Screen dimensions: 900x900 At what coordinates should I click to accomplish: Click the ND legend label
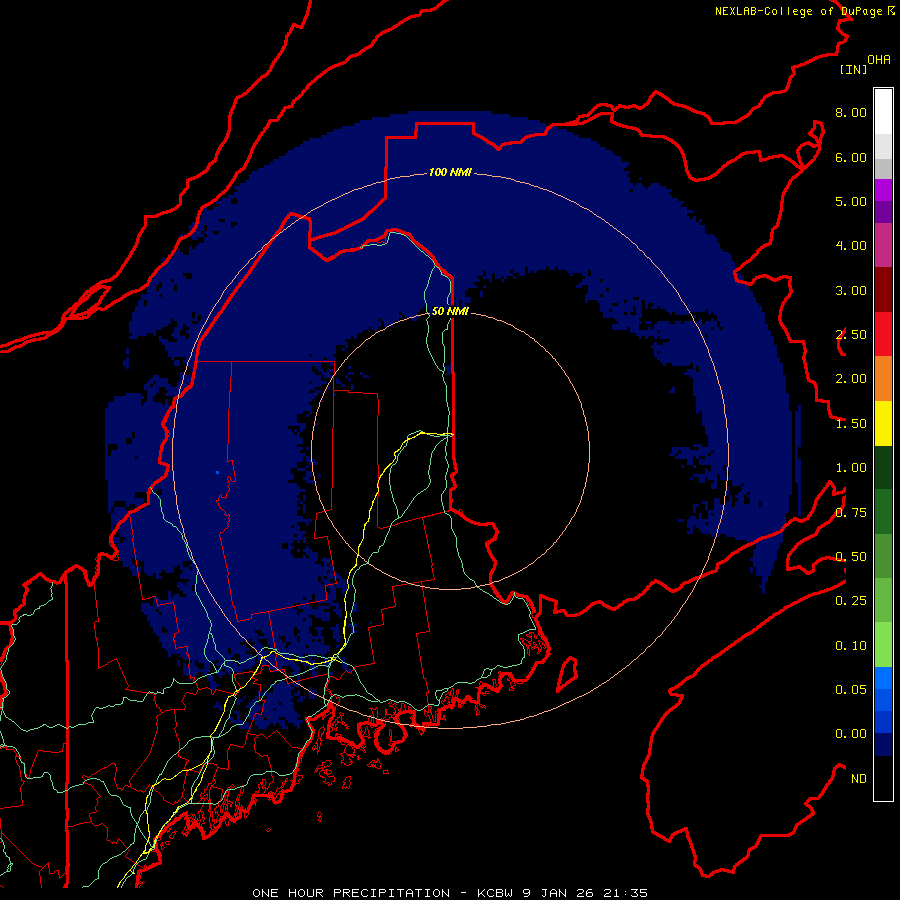tap(859, 779)
